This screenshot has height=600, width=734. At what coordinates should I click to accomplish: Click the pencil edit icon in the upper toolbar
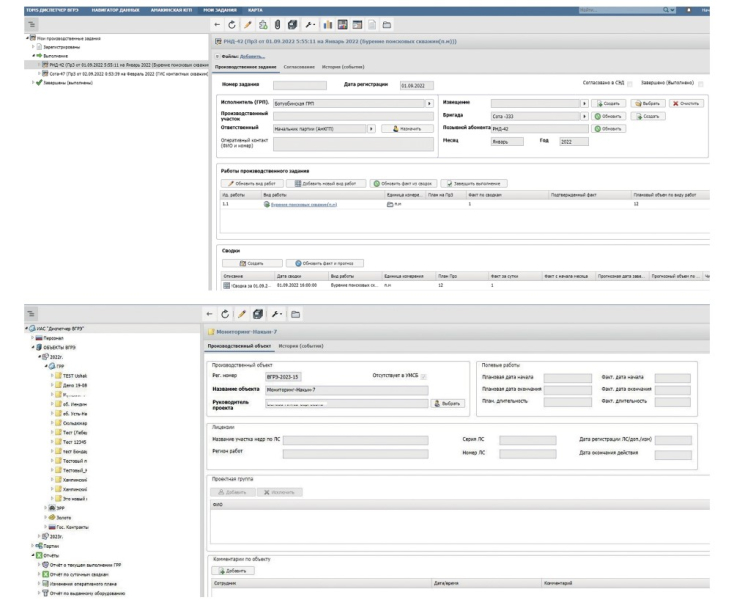click(x=248, y=25)
